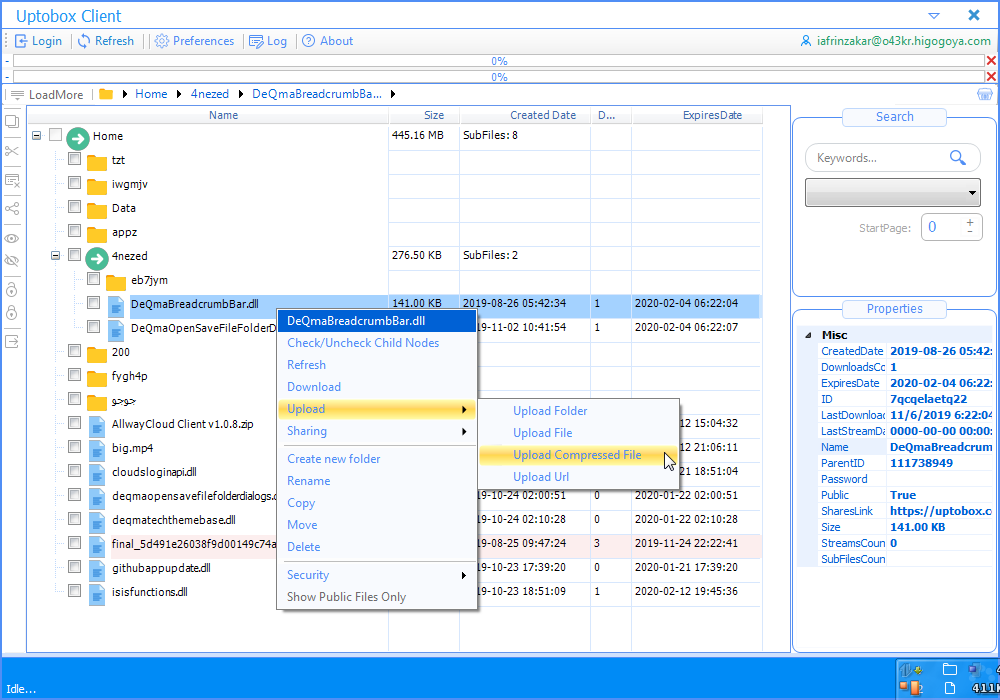Expand the Upload submenu arrow

(464, 409)
